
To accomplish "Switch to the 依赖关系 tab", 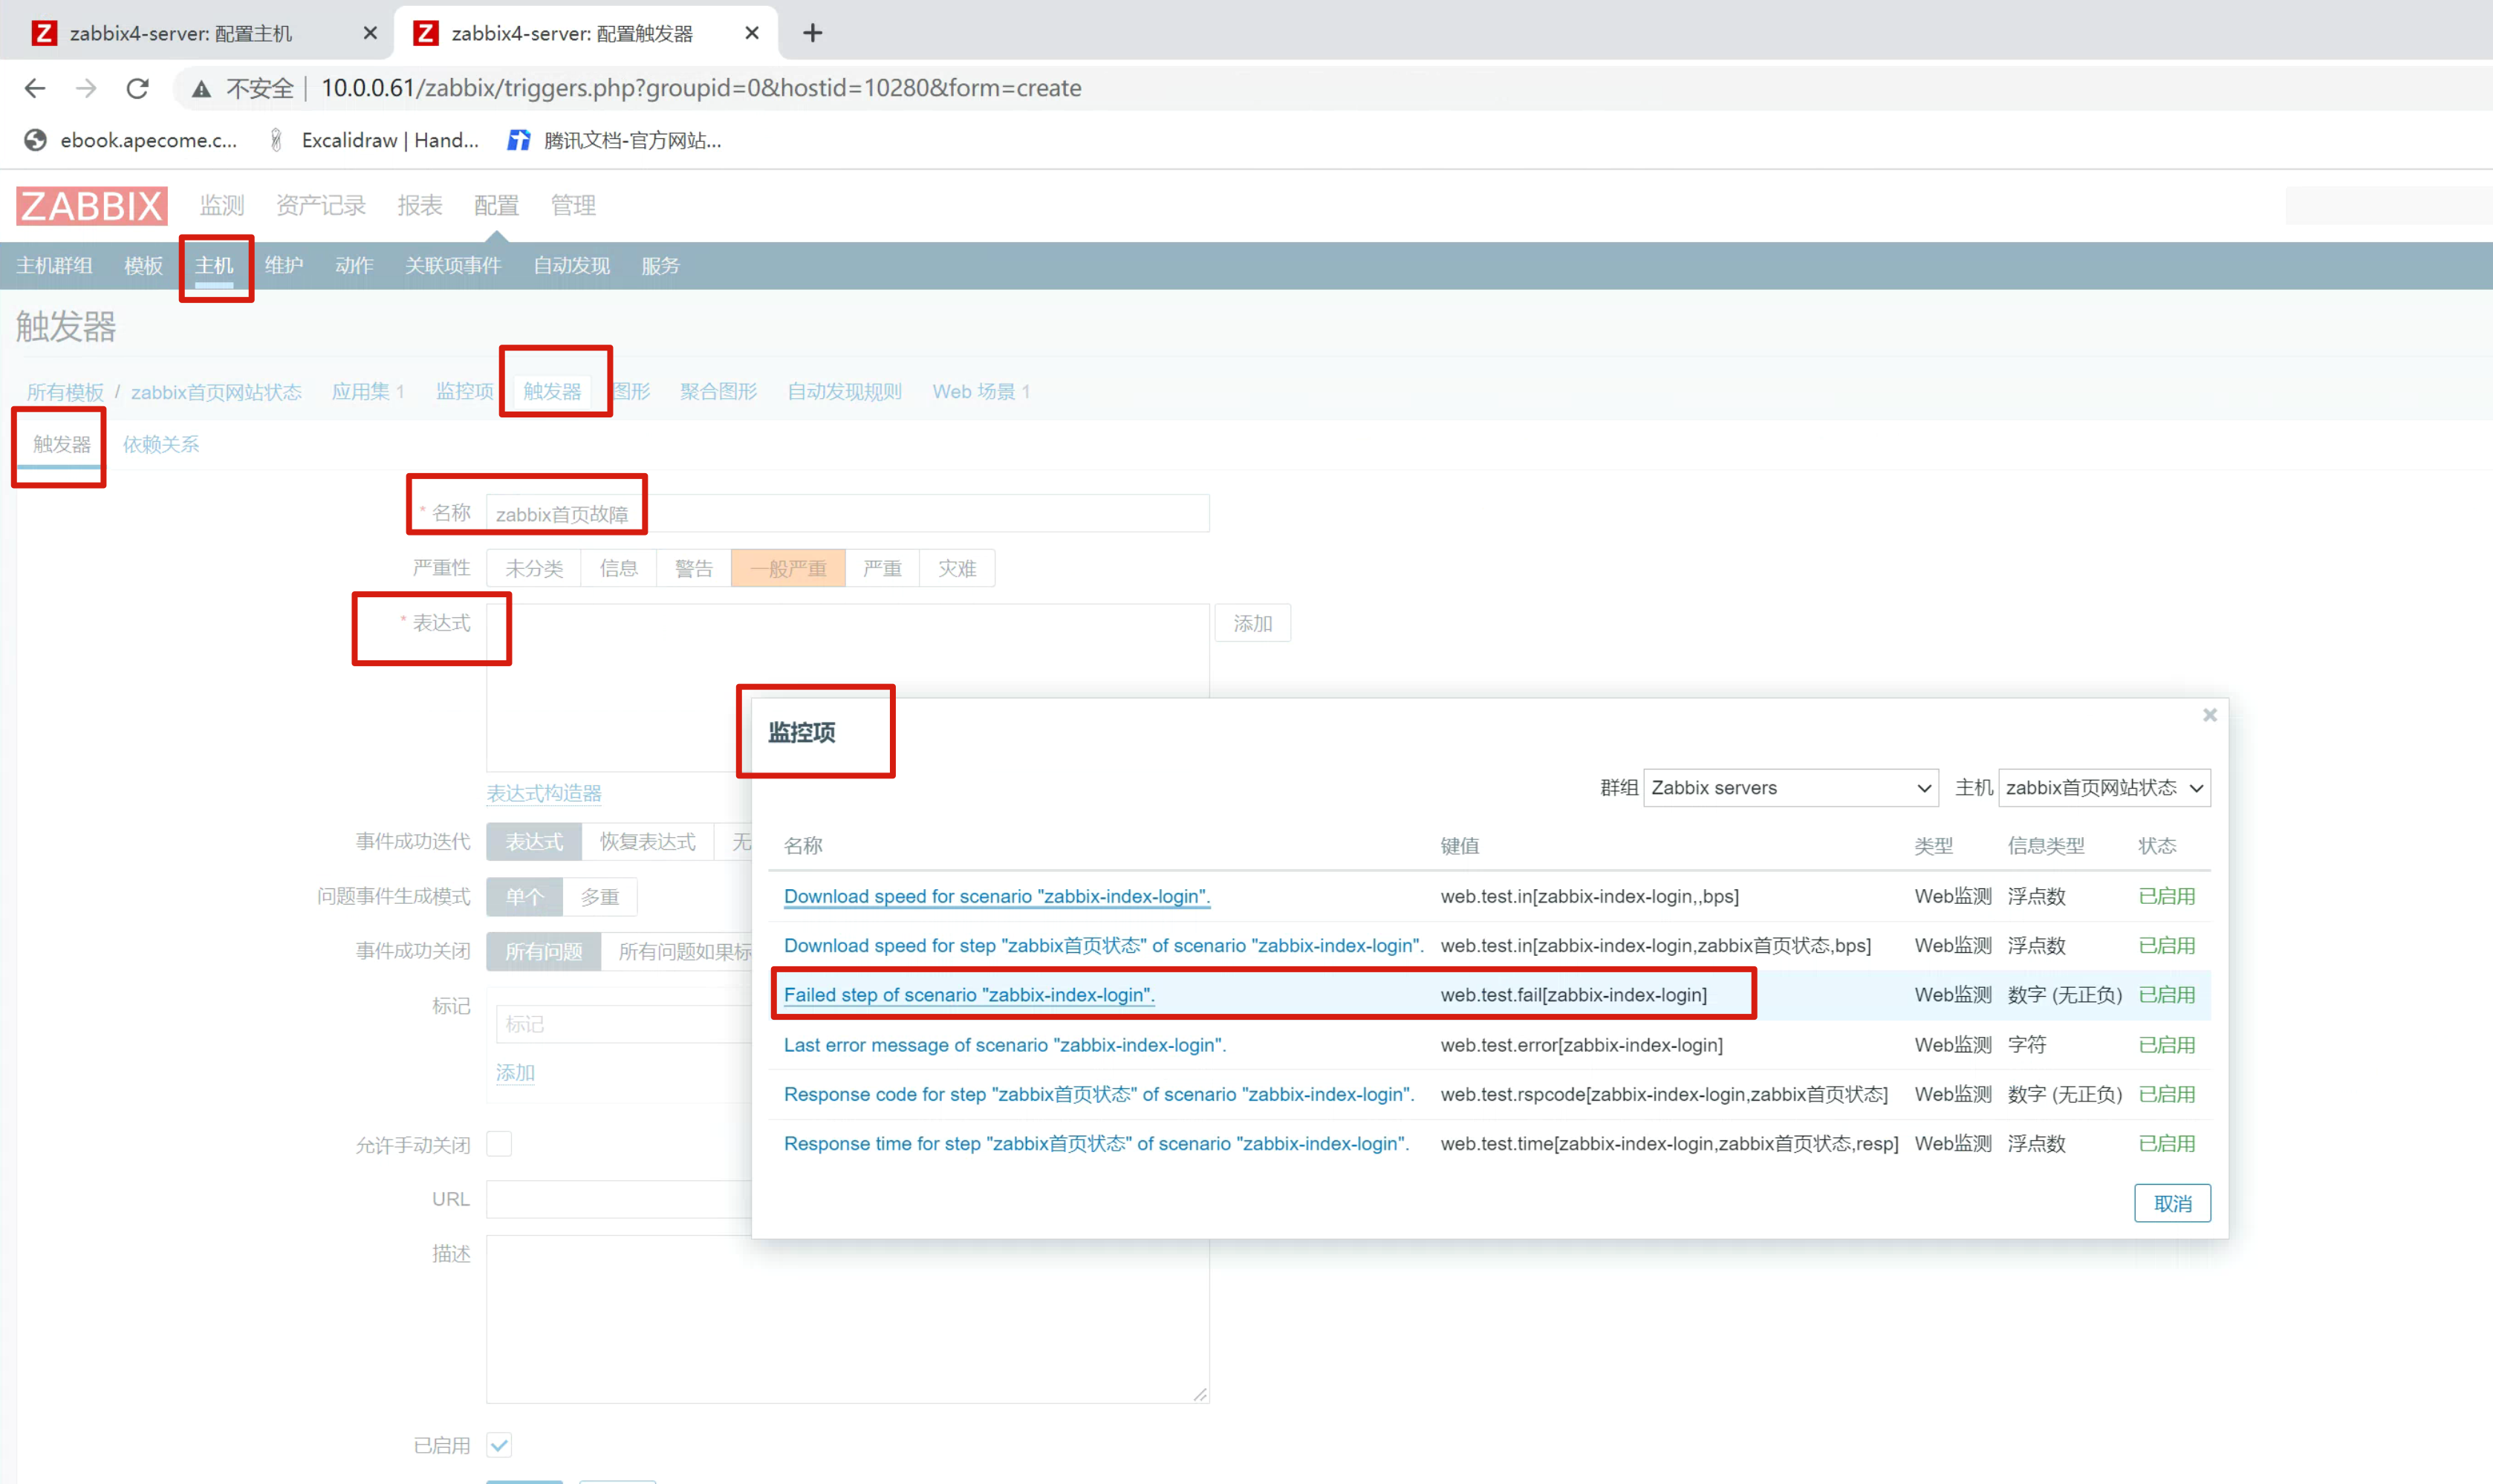I will (160, 444).
